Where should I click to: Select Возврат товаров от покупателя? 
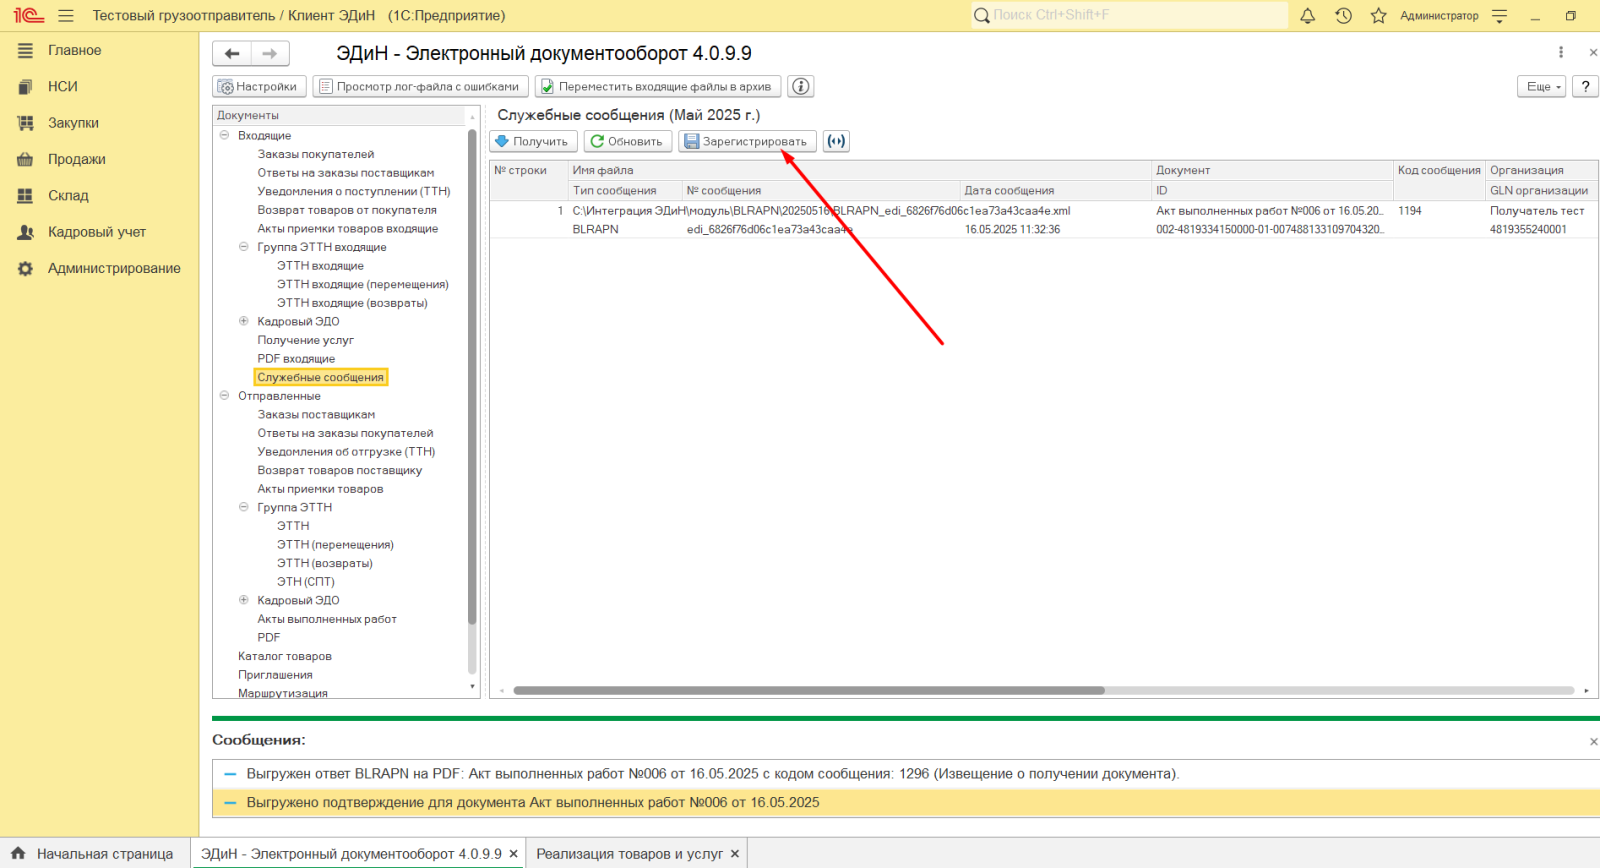point(347,210)
